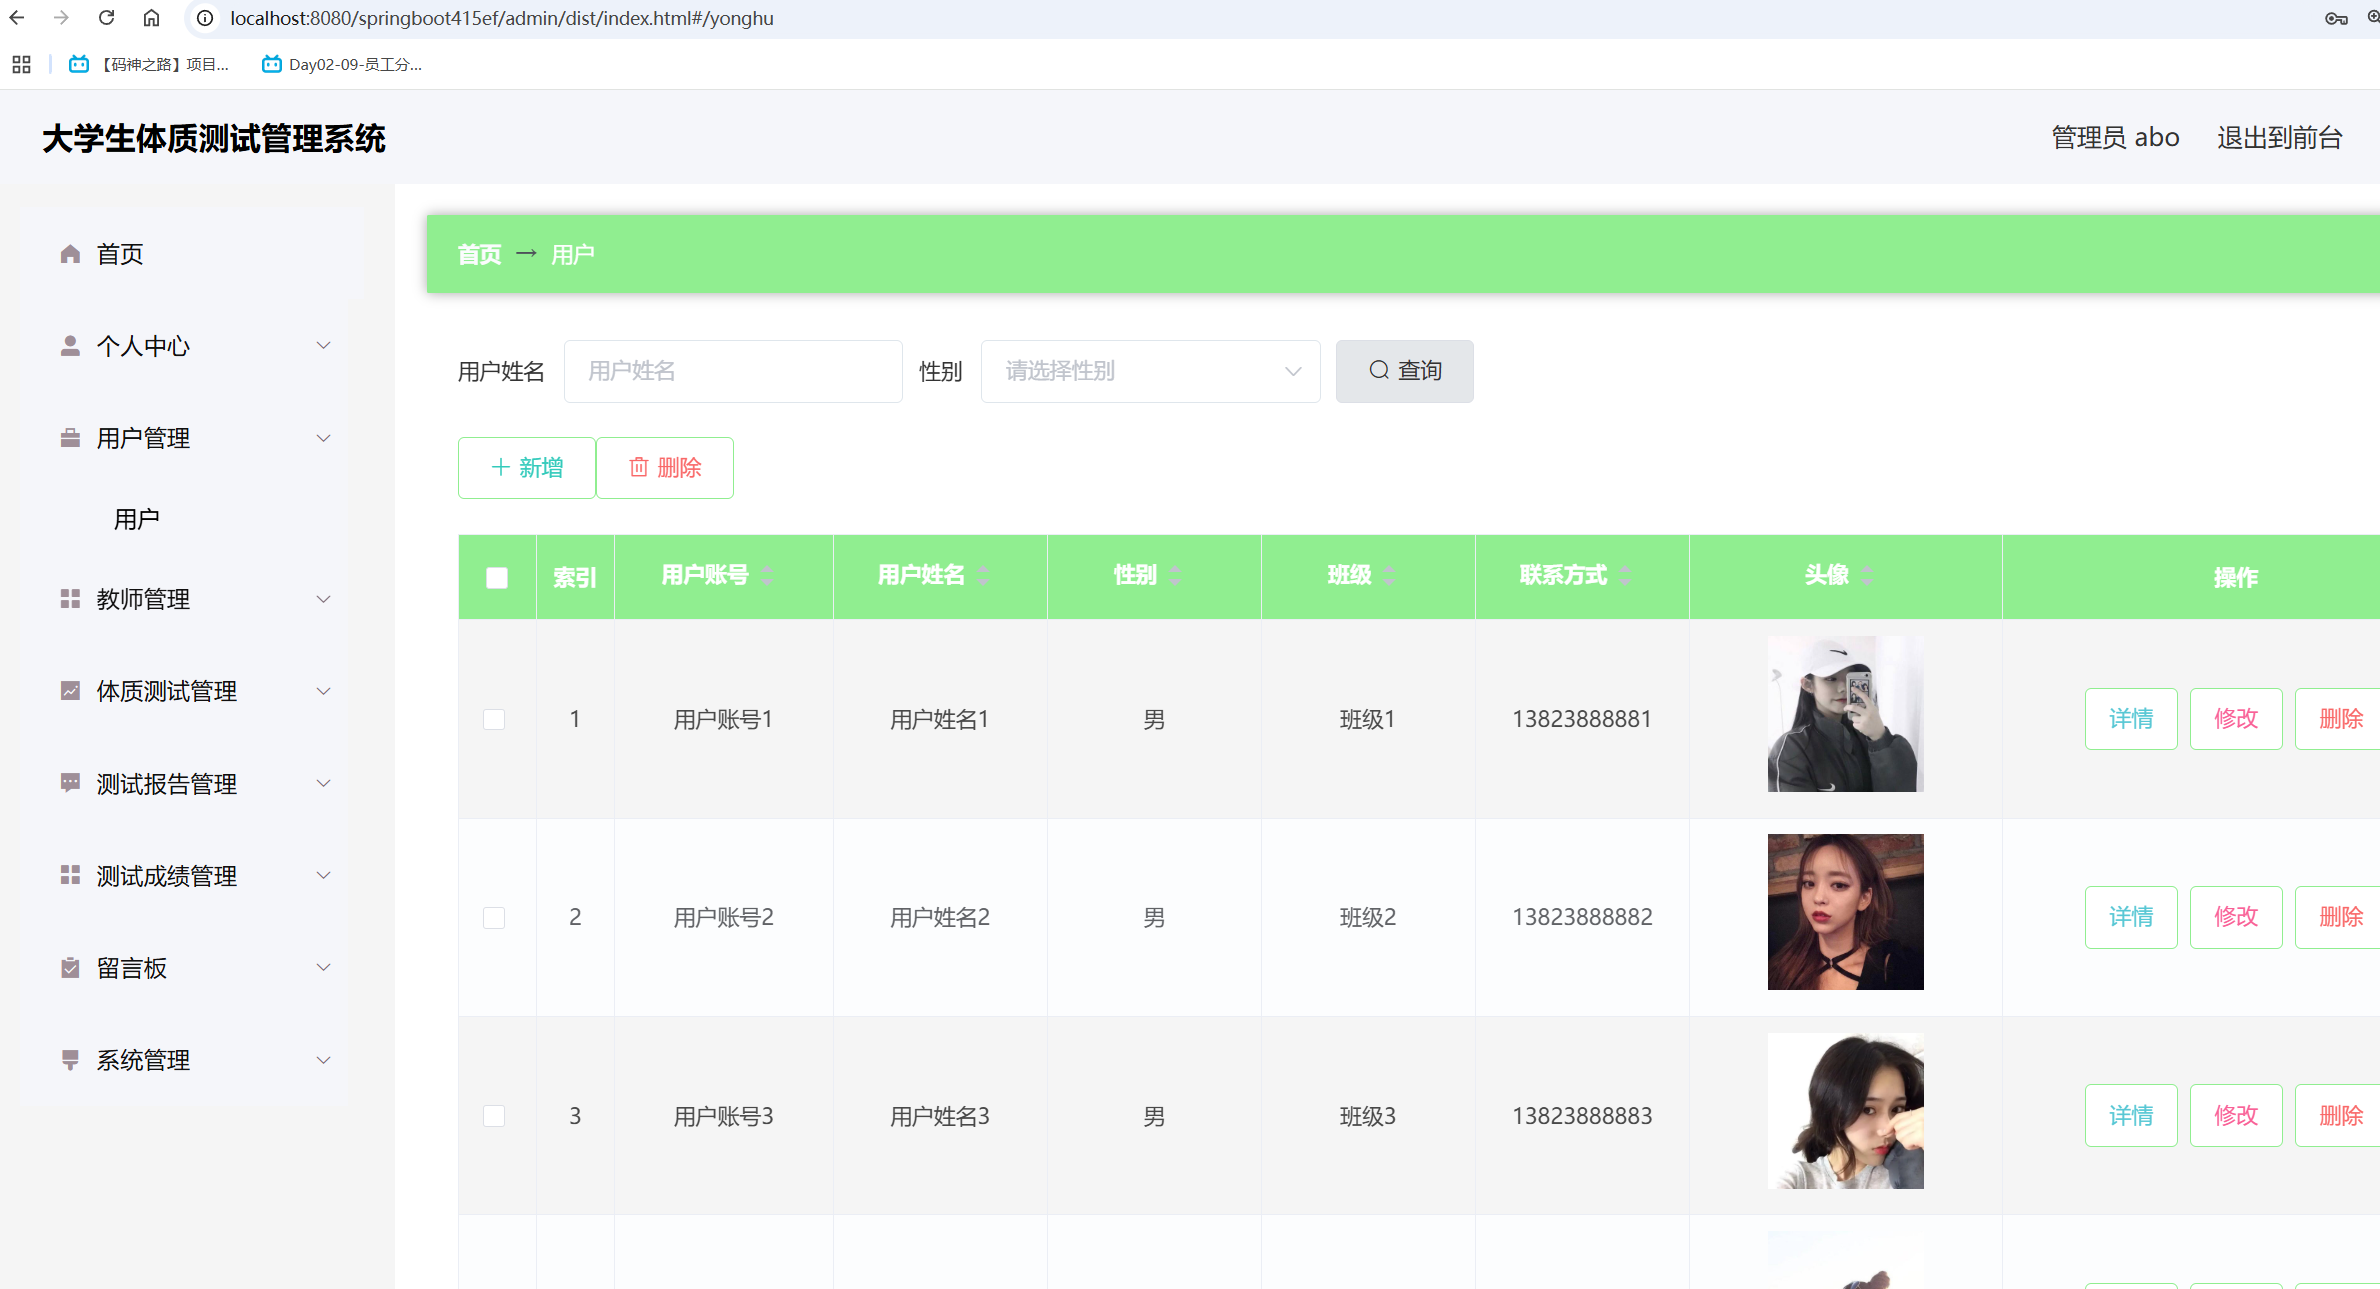The height and width of the screenshot is (1289, 2380).
Task: Sort by 班级 column arrows
Action: pos(1390,575)
